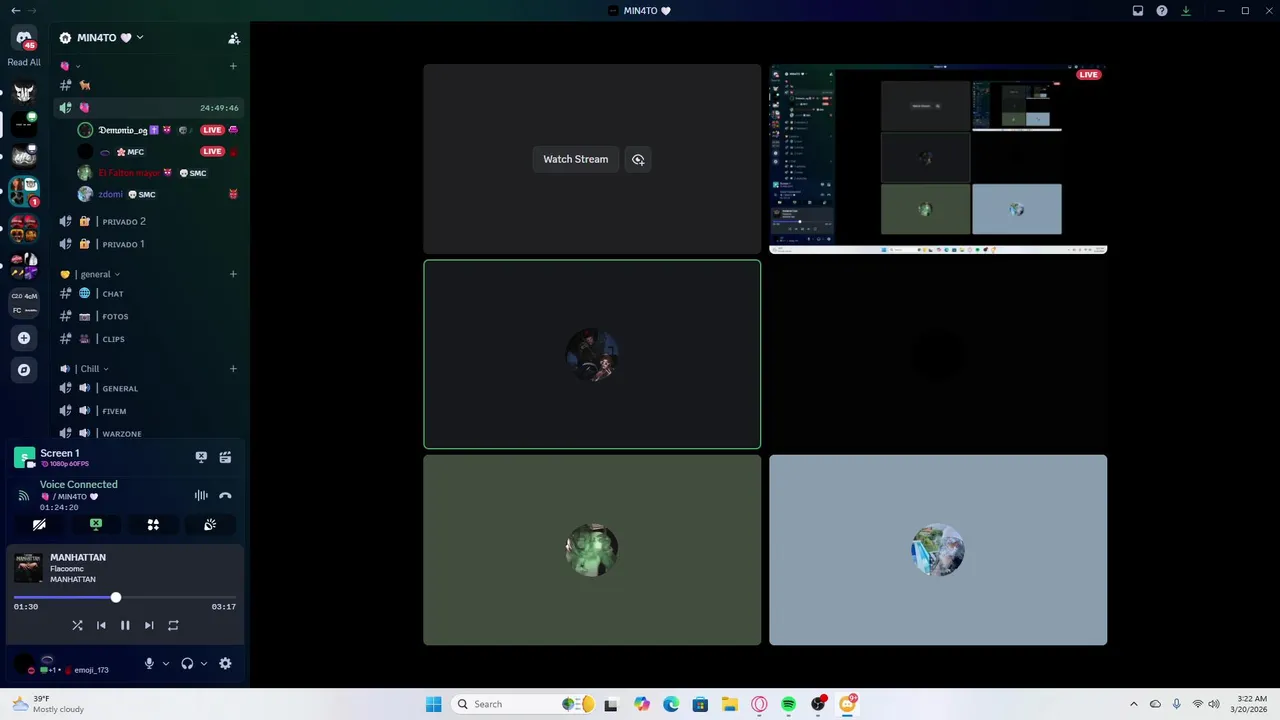Stop streaming Screen 1 via monitor X icon

(x=201, y=457)
